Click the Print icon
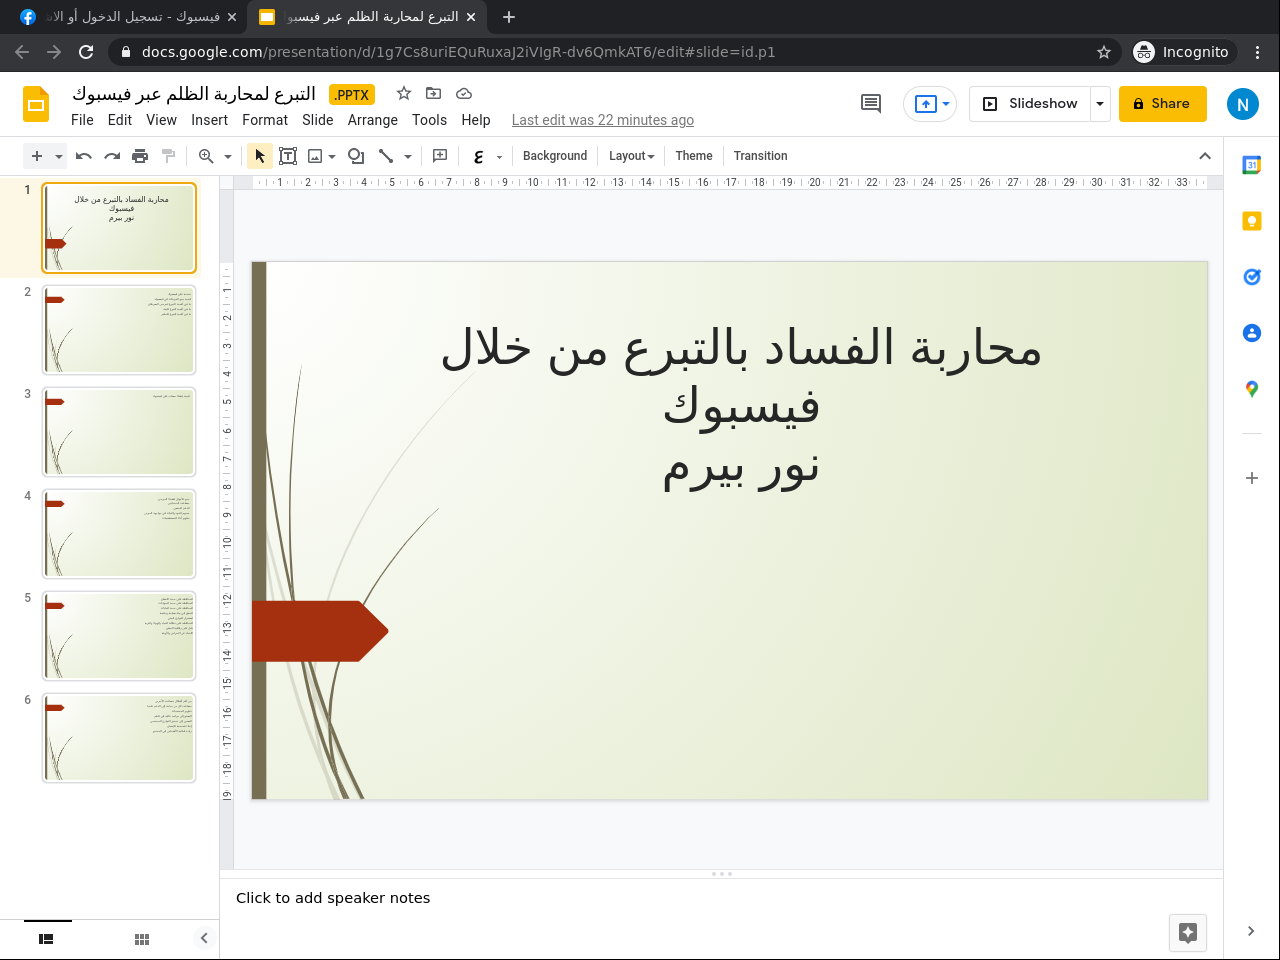The height and width of the screenshot is (960, 1280). tap(140, 156)
